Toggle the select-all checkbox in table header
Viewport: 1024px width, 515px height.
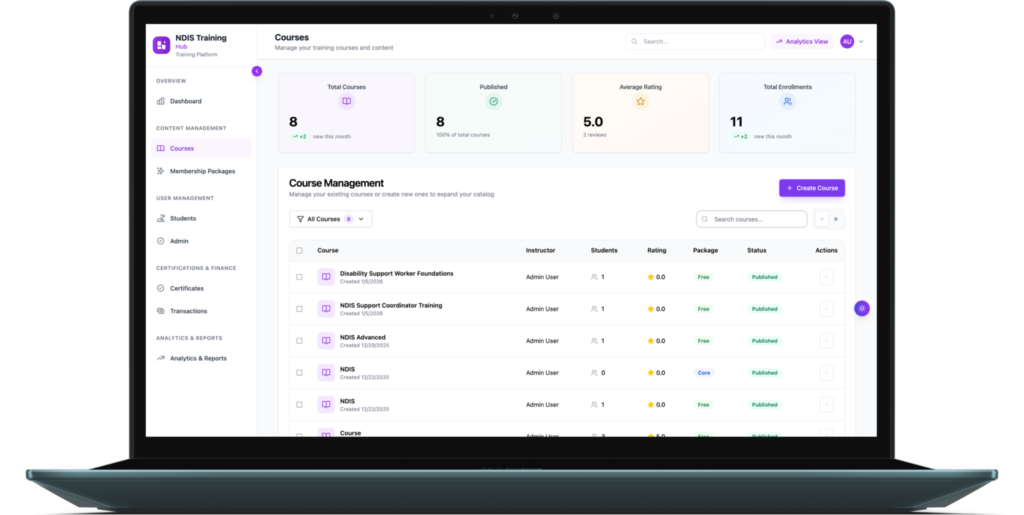pyautogui.click(x=299, y=250)
